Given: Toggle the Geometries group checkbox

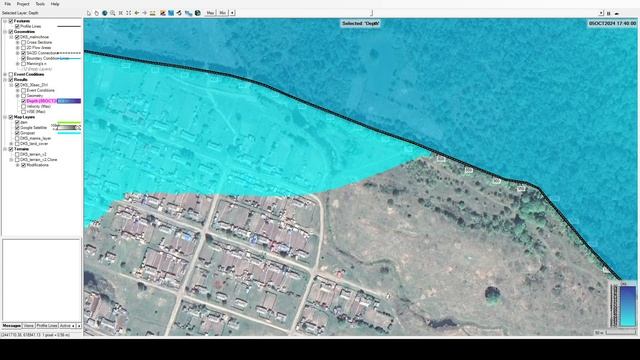Looking at the screenshot, I should coord(11,31).
